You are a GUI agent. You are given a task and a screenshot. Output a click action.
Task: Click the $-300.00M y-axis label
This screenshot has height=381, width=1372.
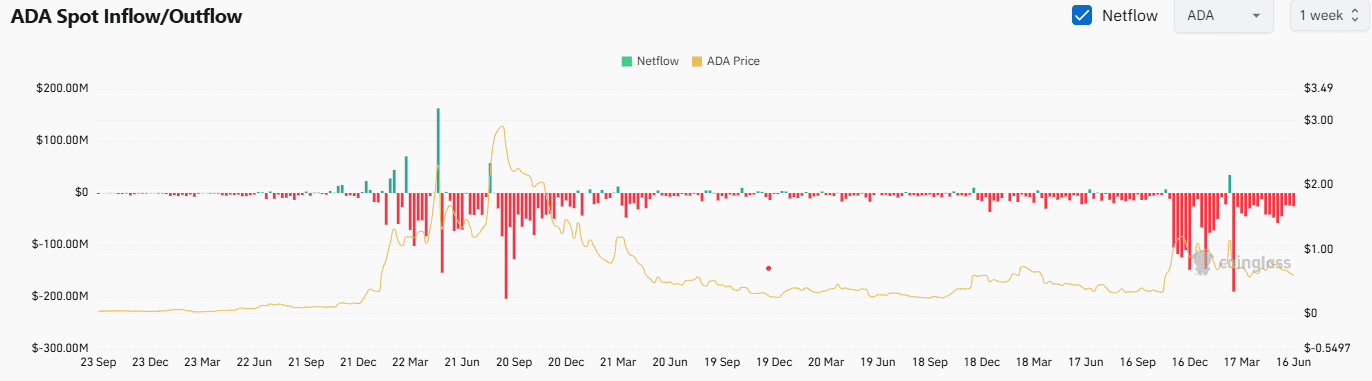point(61,349)
